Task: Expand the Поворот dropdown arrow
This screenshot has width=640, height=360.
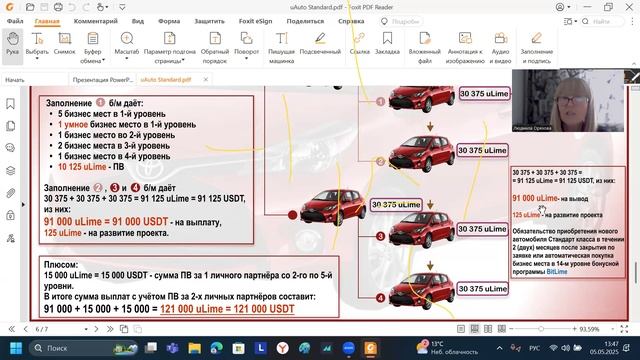Action: point(246,59)
